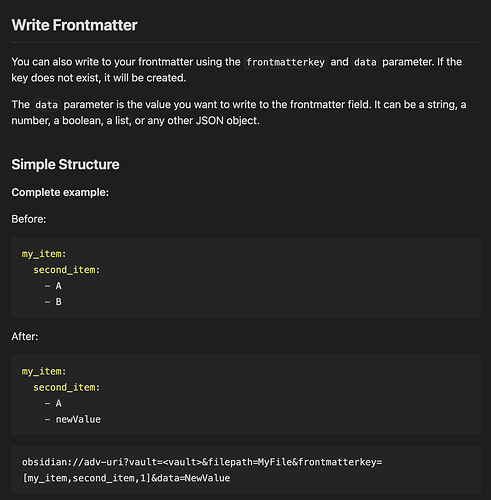This screenshot has height=500, width=491.
Task: Click the 'After:' label
Action: tap(25, 337)
